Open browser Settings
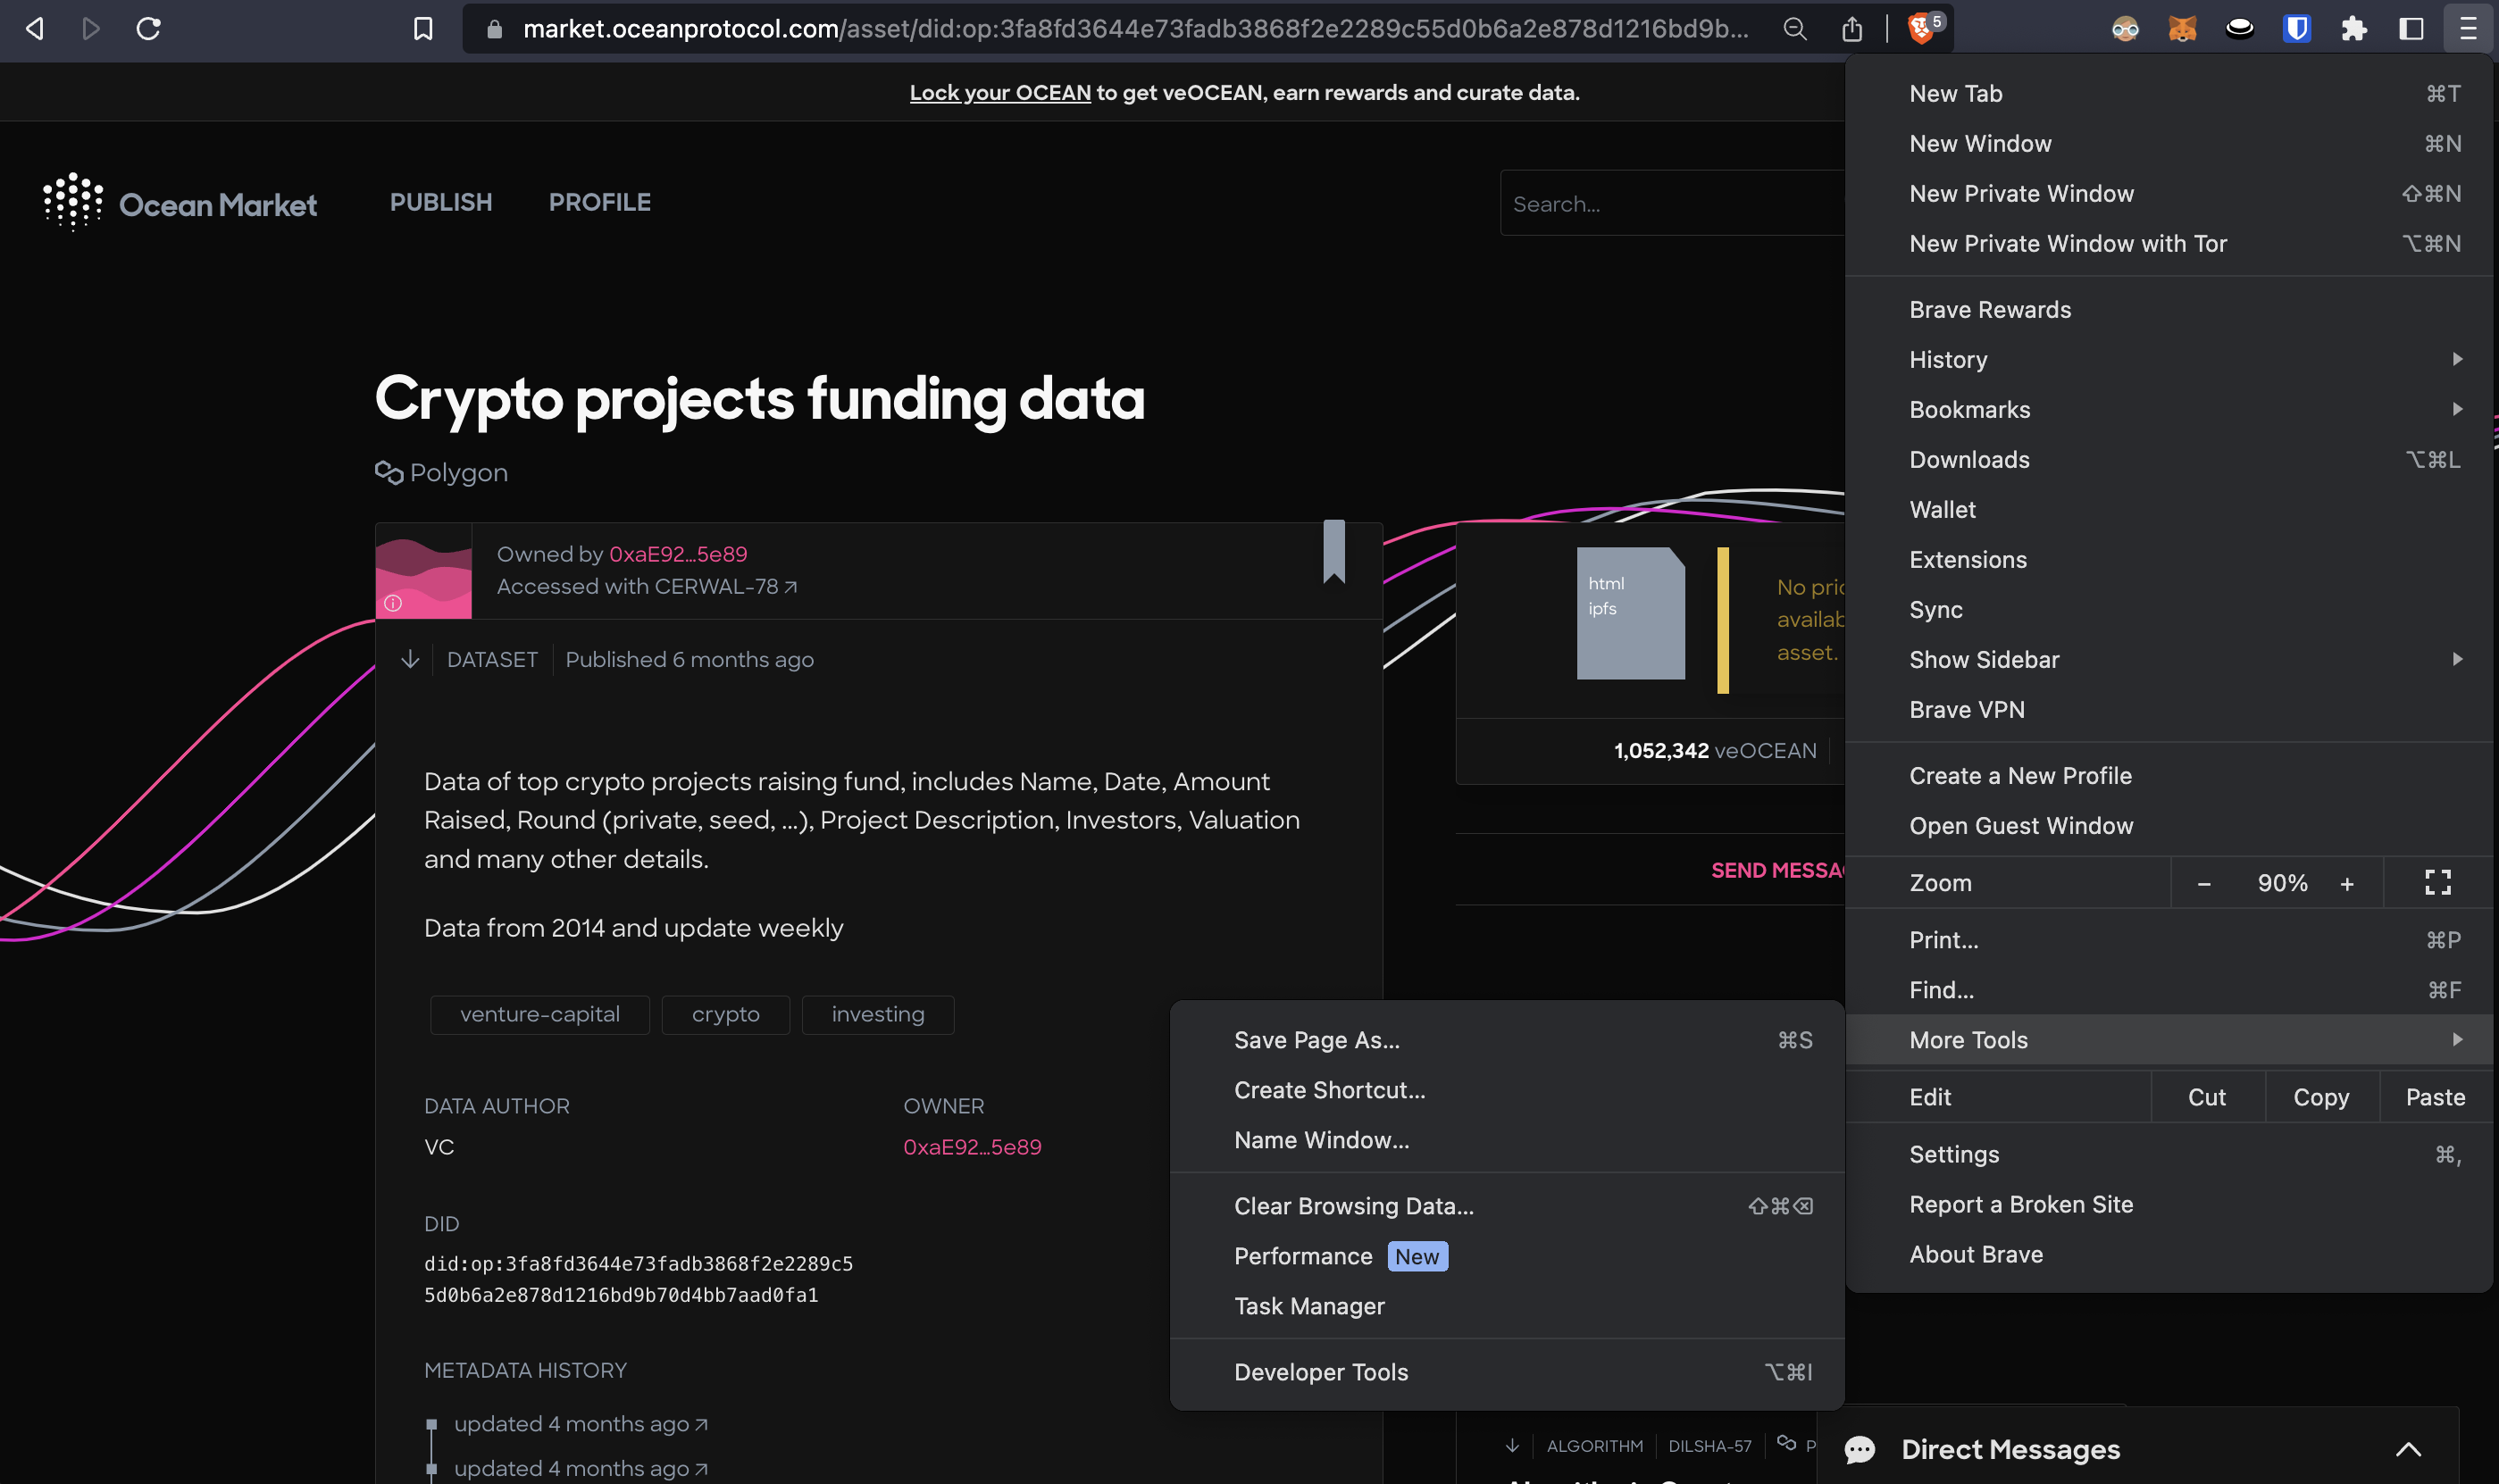 click(x=2169, y=1154)
